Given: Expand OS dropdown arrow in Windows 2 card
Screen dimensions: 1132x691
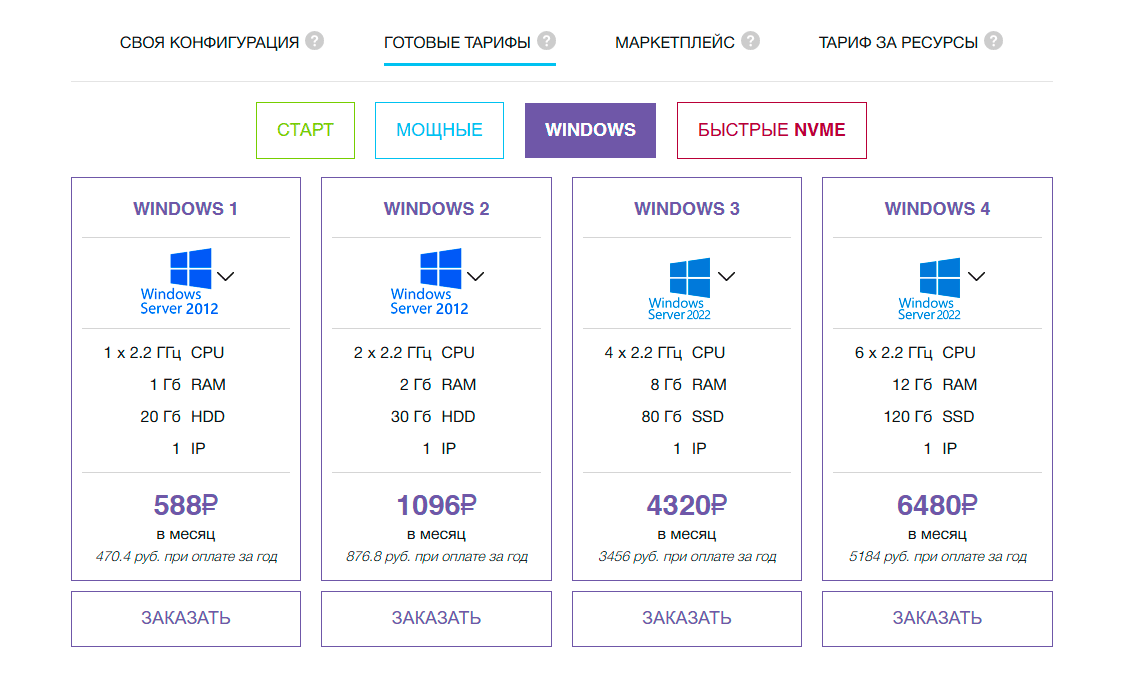Looking at the screenshot, I should click(x=476, y=277).
